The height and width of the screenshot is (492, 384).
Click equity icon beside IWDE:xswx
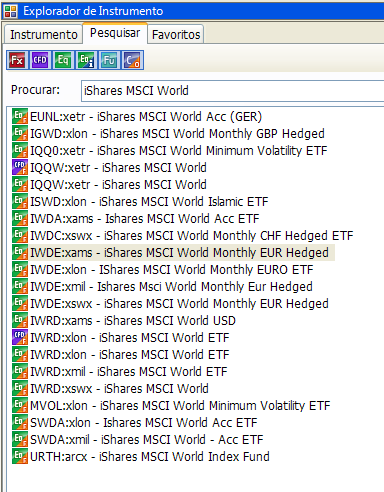(20, 303)
